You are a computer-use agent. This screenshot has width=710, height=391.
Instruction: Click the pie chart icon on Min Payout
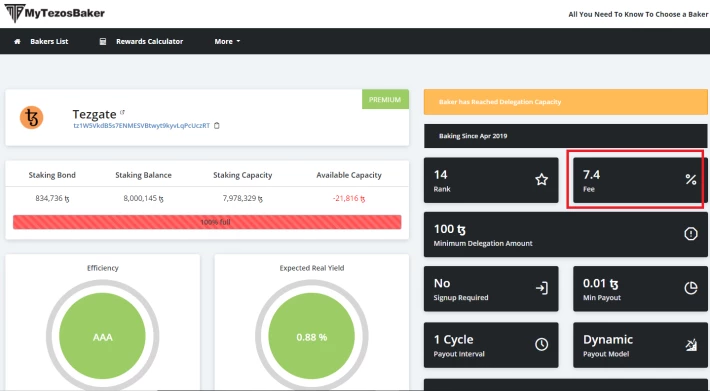coord(691,288)
